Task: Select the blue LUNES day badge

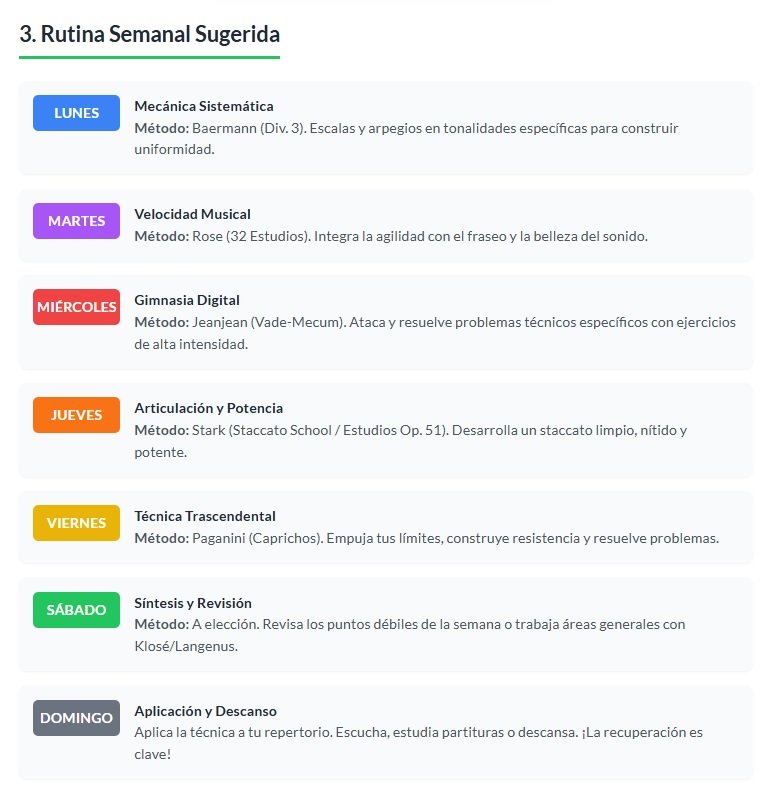Action: click(76, 113)
